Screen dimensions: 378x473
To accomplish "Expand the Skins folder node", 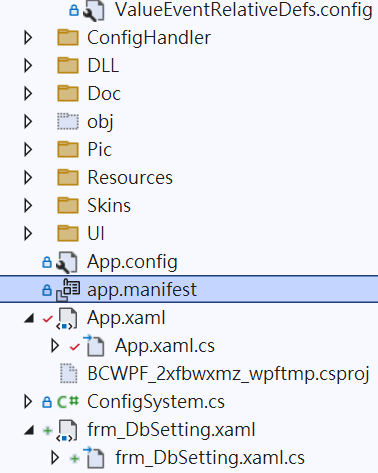I will 28,206.
